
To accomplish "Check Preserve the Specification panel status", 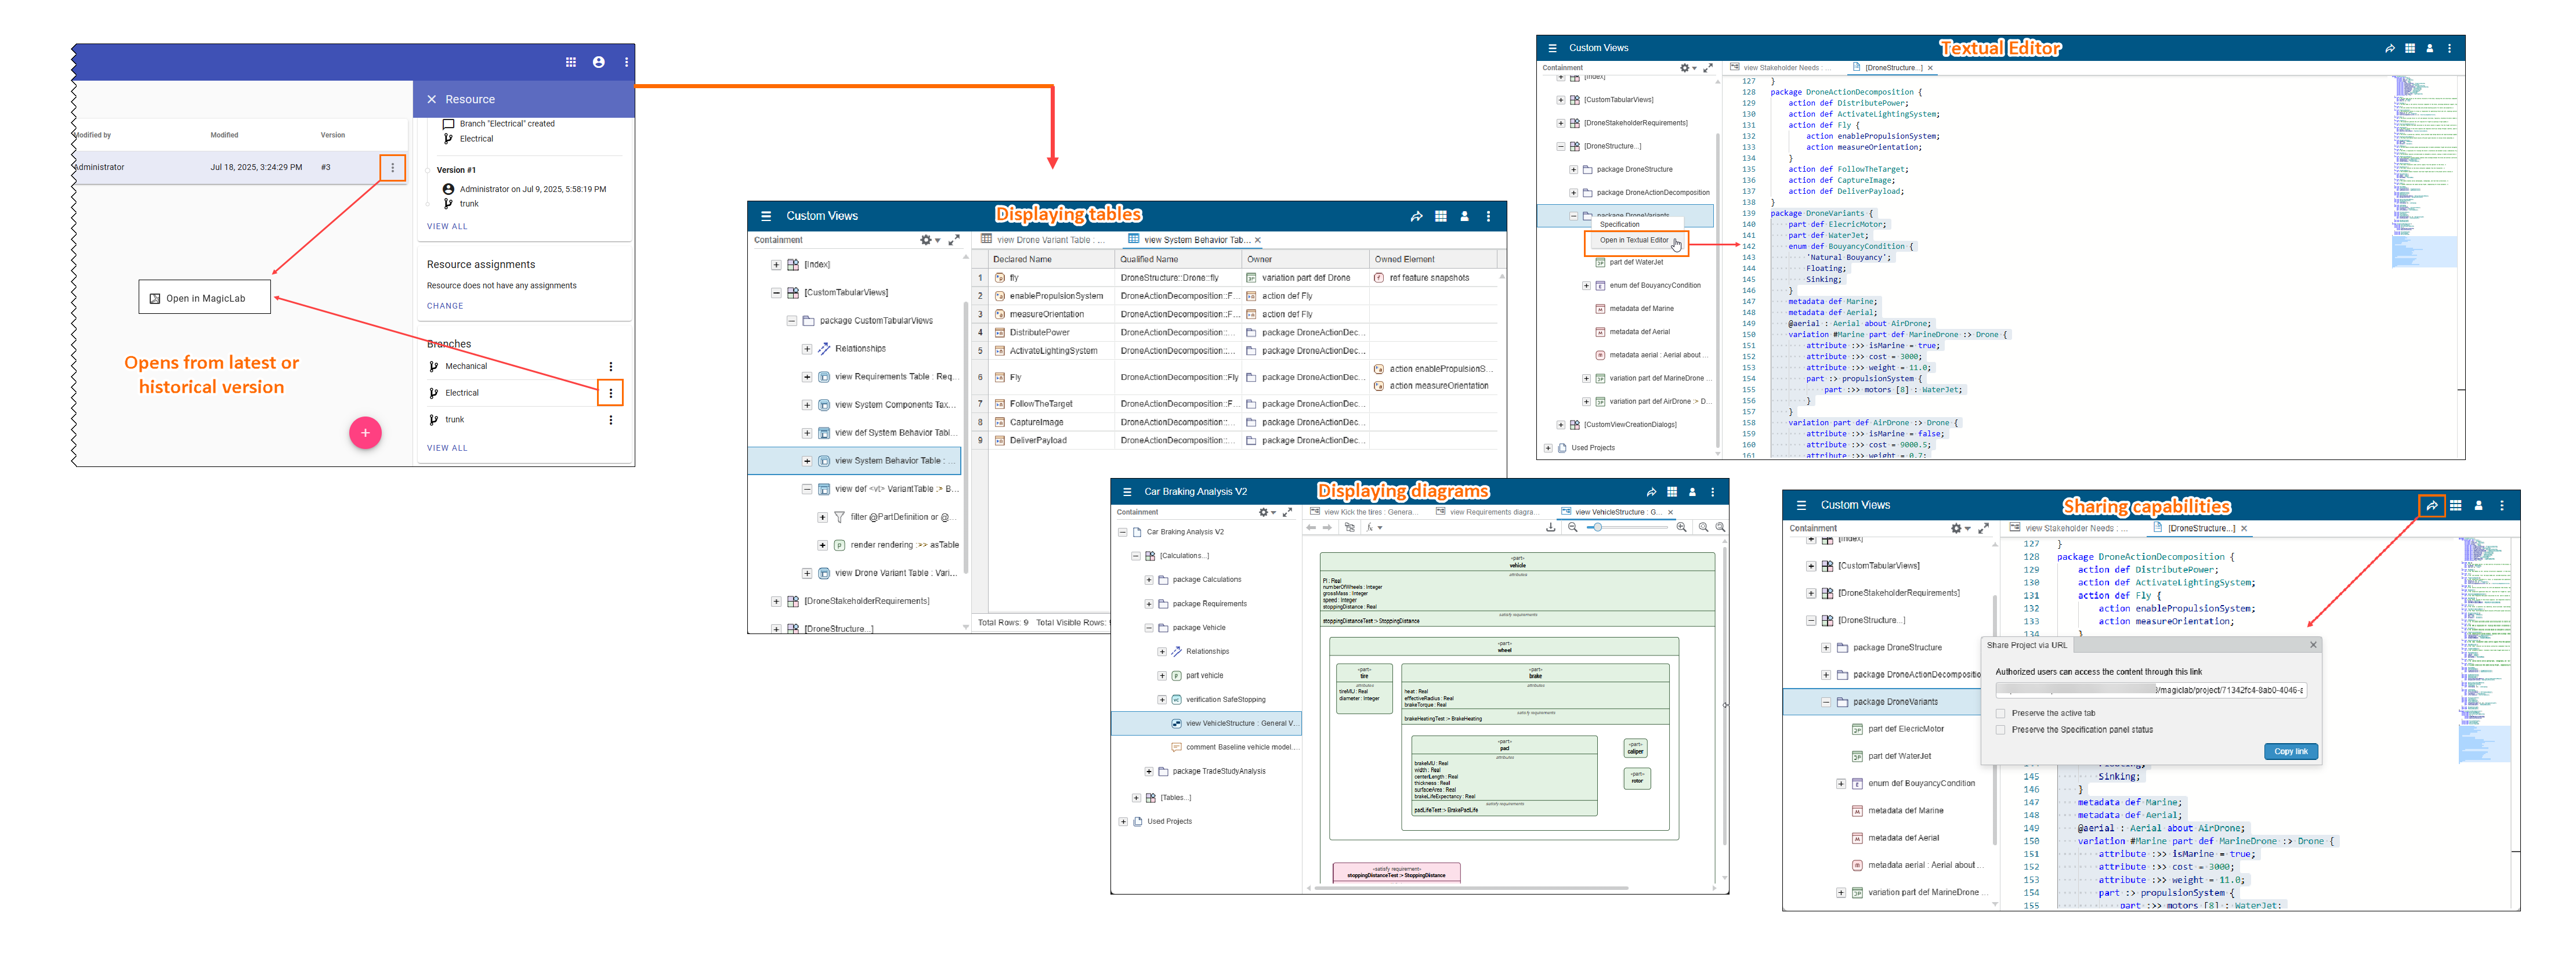I will (x=2000, y=730).
